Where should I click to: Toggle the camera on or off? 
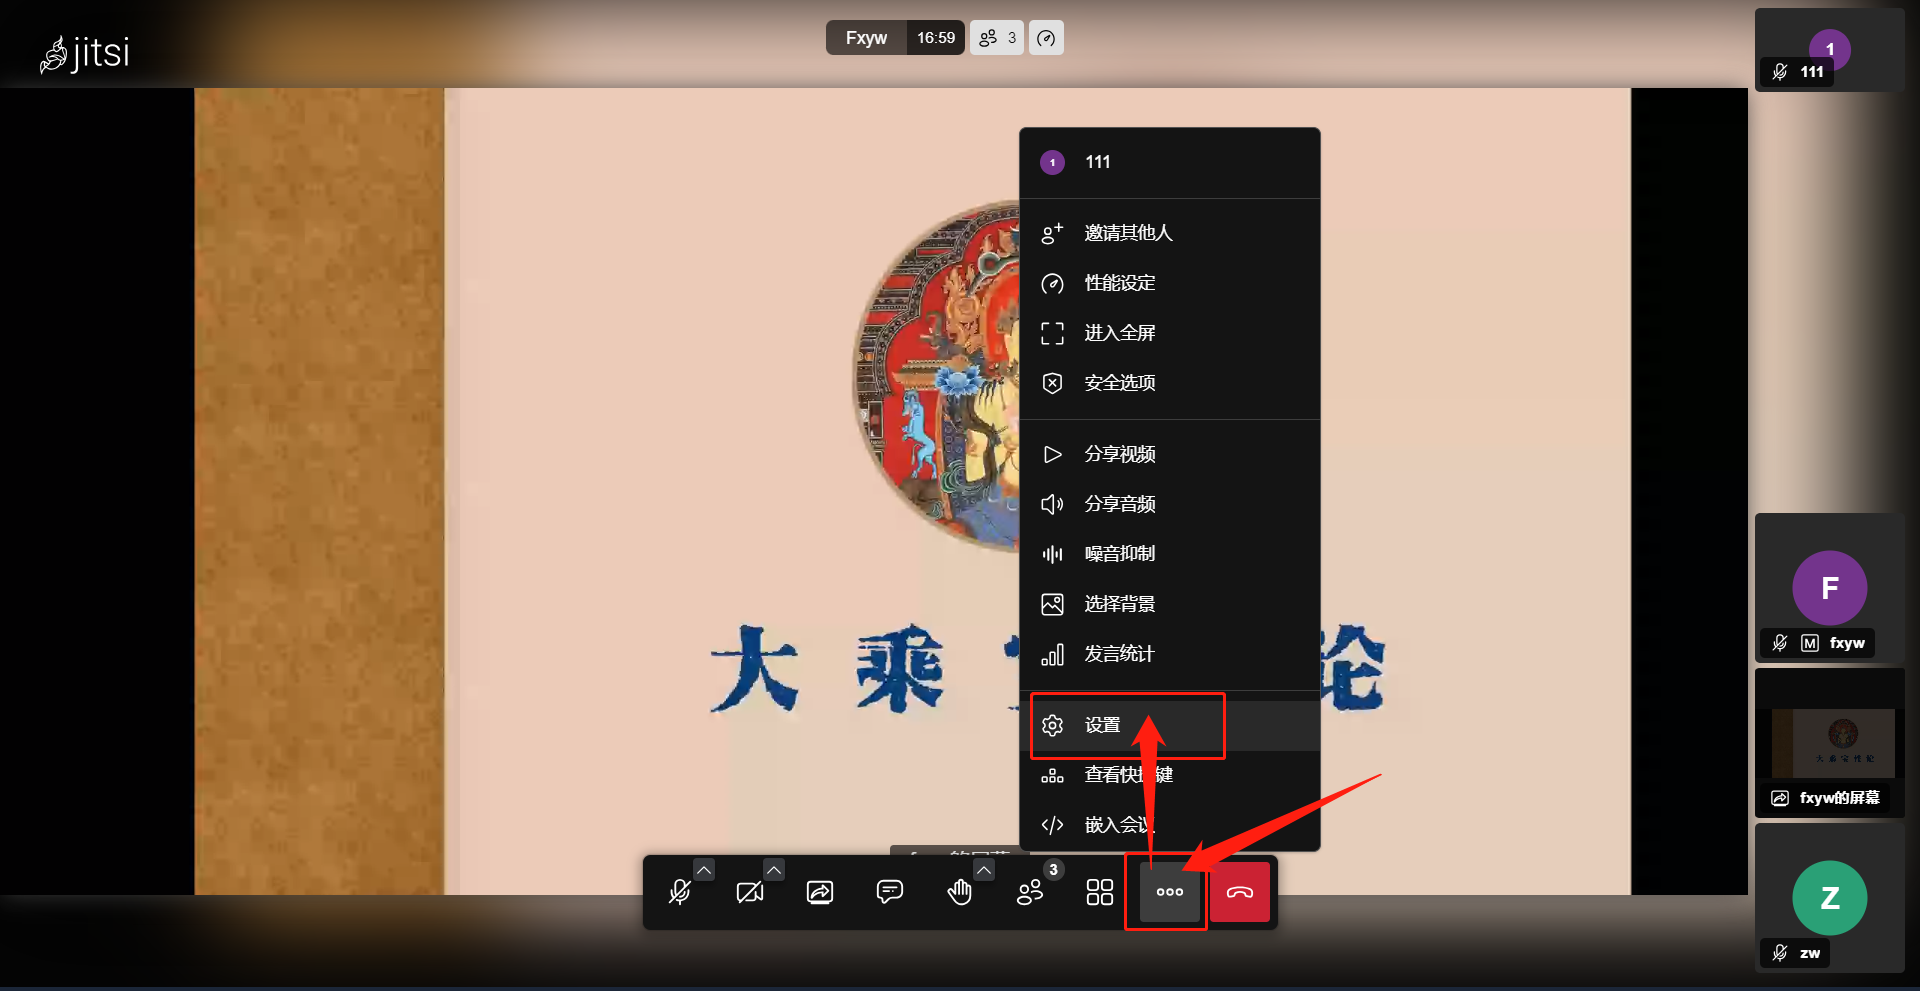click(749, 892)
